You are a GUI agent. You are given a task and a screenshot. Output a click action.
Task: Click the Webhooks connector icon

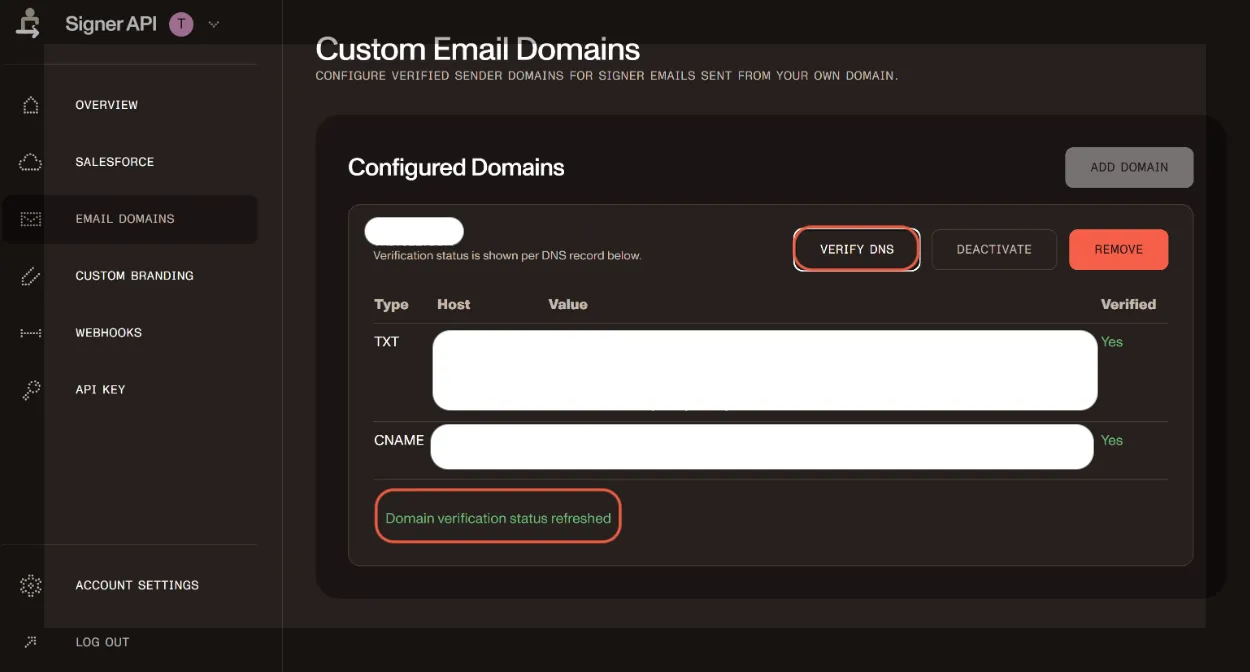coord(31,333)
